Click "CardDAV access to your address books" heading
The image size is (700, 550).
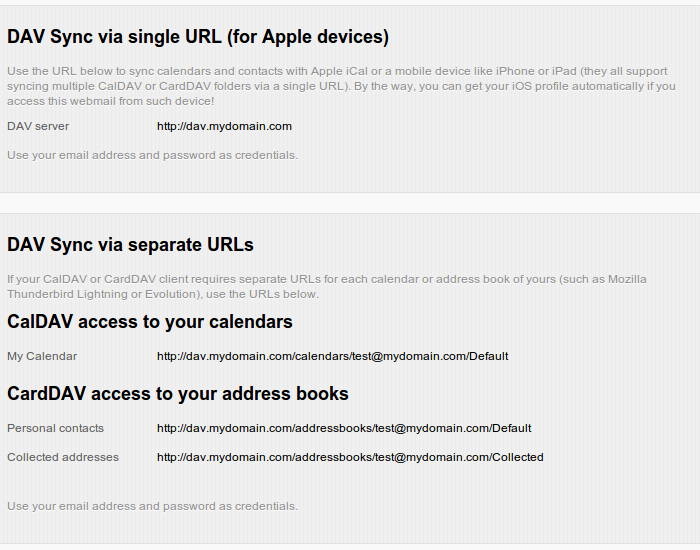click(x=178, y=394)
